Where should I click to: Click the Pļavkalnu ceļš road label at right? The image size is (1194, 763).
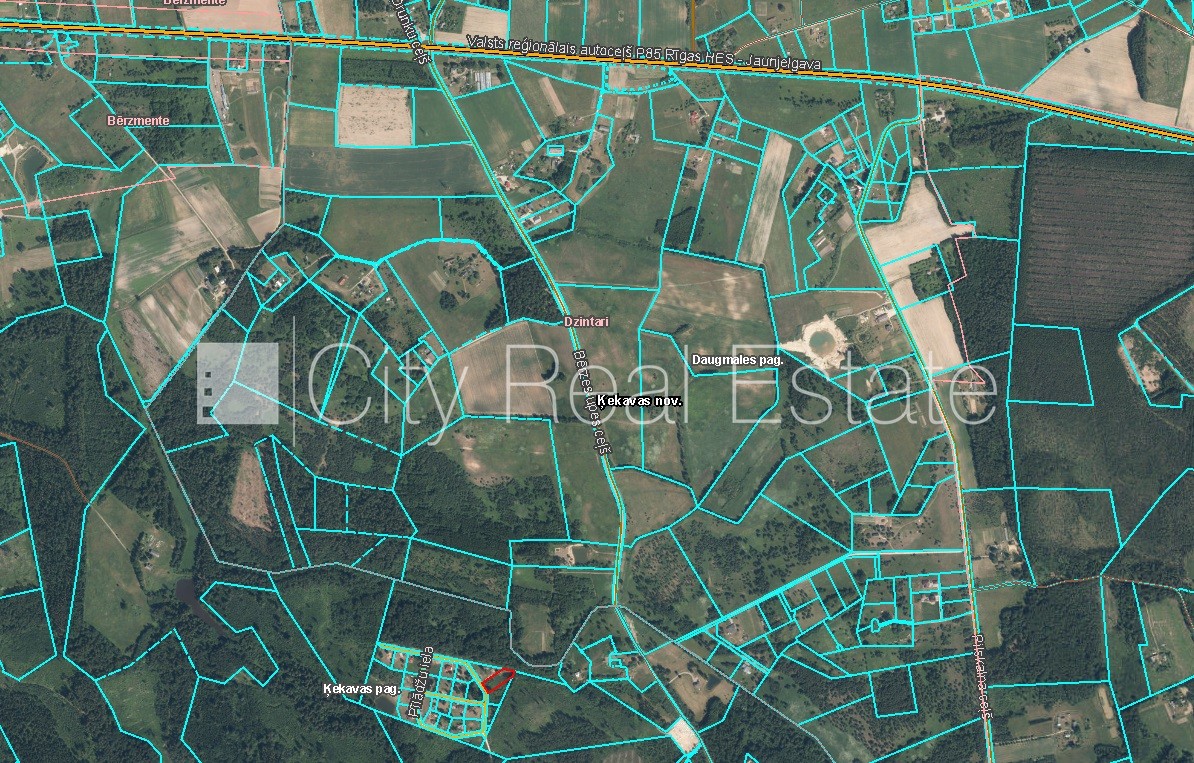coord(978,680)
